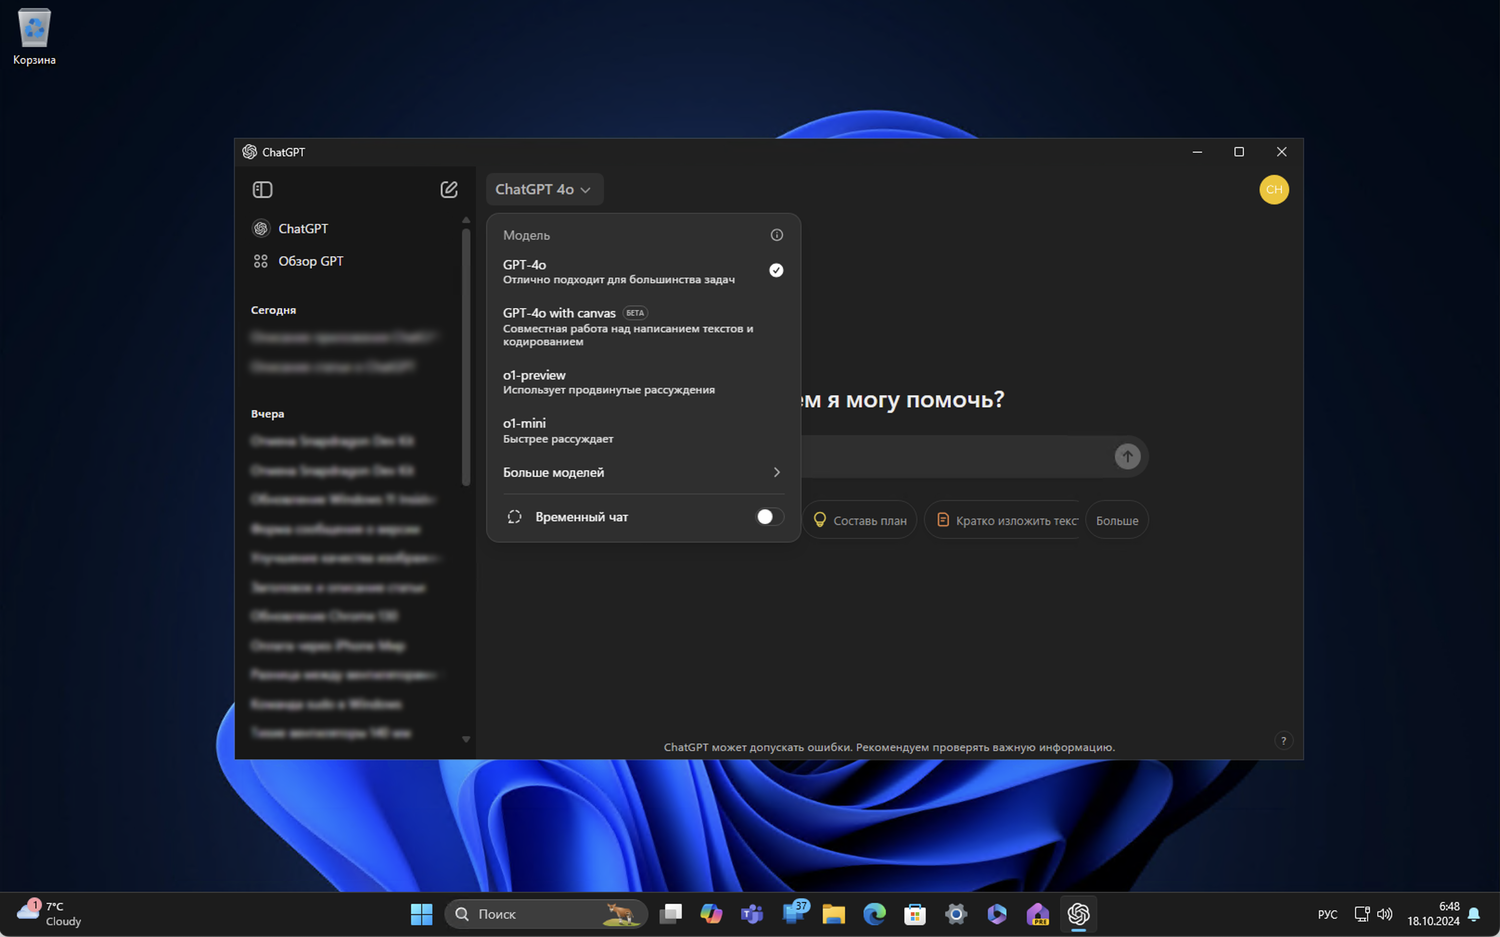Close the ChatGPT window
Screen dimensions: 1500x937
tap(1281, 152)
